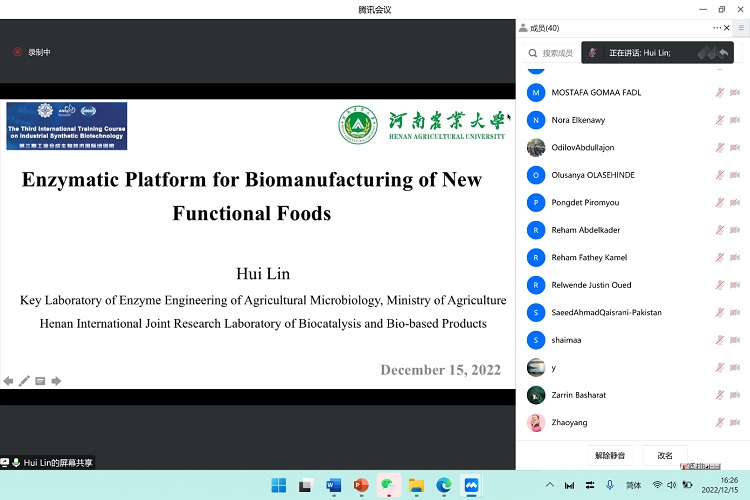
Task: Click the 解除静音 unmute button
Action: pos(610,455)
